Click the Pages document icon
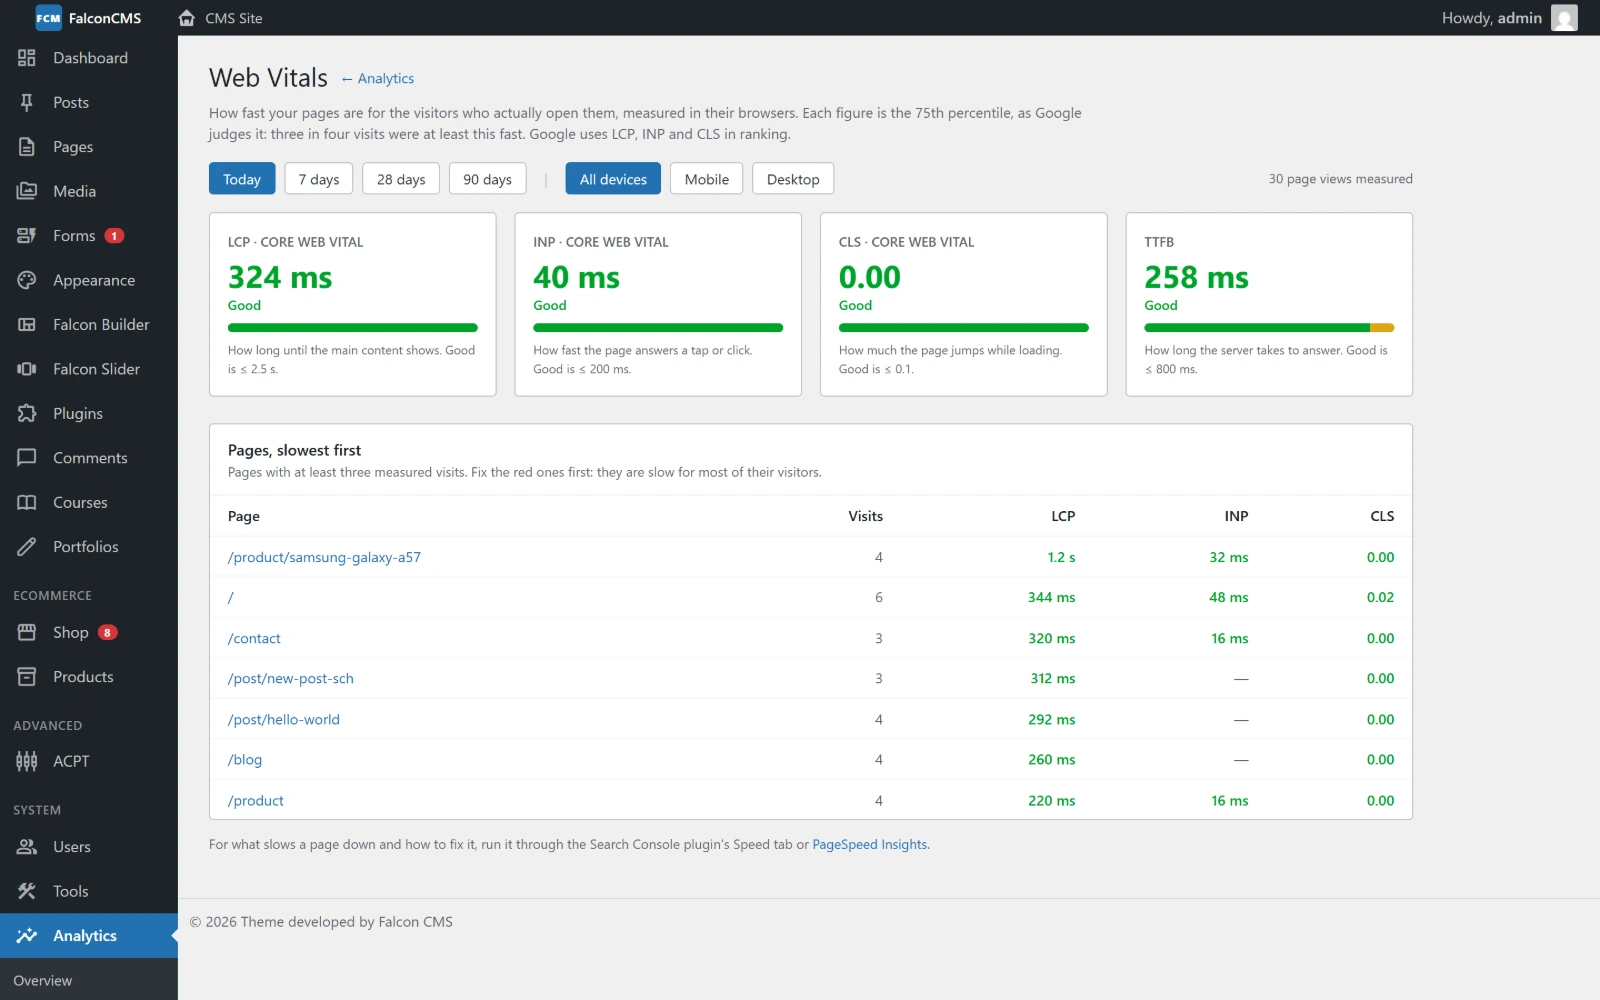 pyautogui.click(x=27, y=147)
